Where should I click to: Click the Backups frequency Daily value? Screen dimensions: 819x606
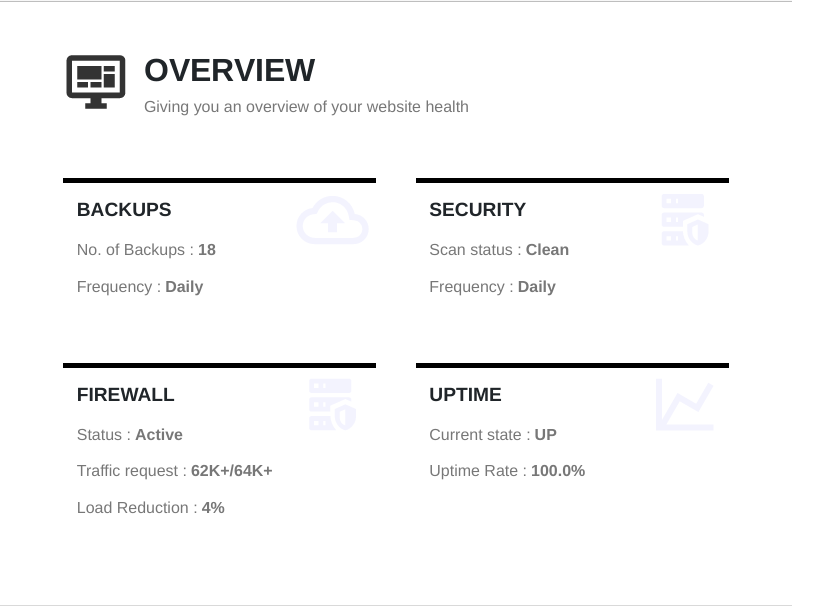(184, 287)
